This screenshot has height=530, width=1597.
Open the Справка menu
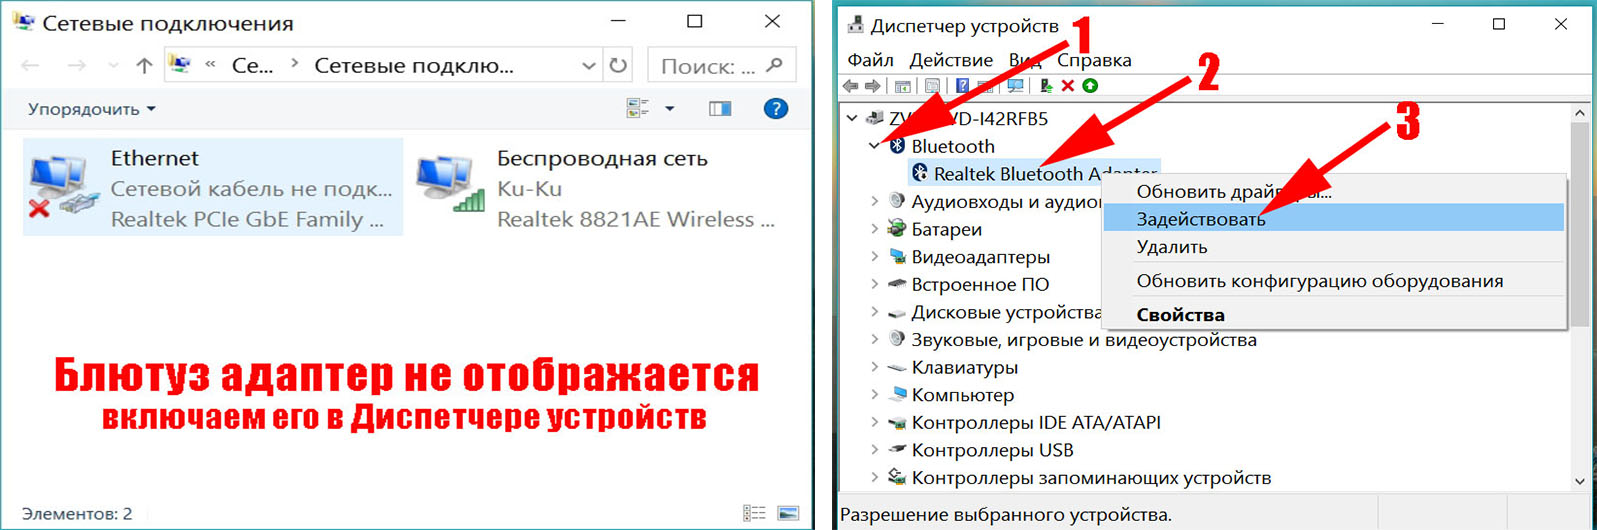point(1094,60)
